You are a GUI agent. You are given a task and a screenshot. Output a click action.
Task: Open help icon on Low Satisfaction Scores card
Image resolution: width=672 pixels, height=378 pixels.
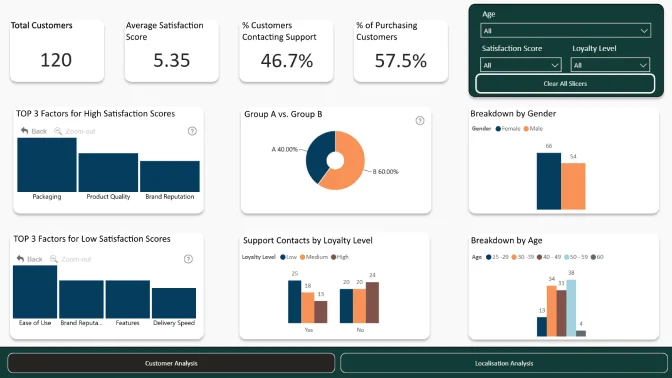click(188, 259)
